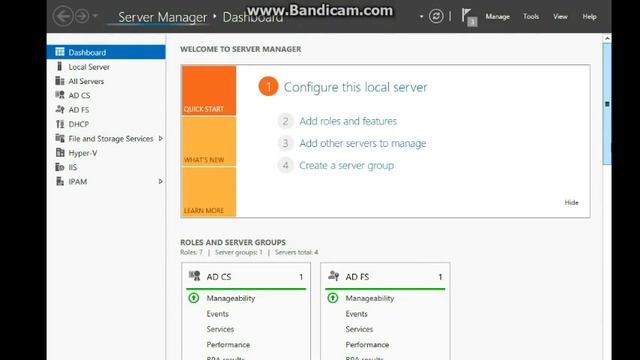The image size is (640, 360).
Task: Select IIS label in the navigation pane
Action: coord(73,167)
